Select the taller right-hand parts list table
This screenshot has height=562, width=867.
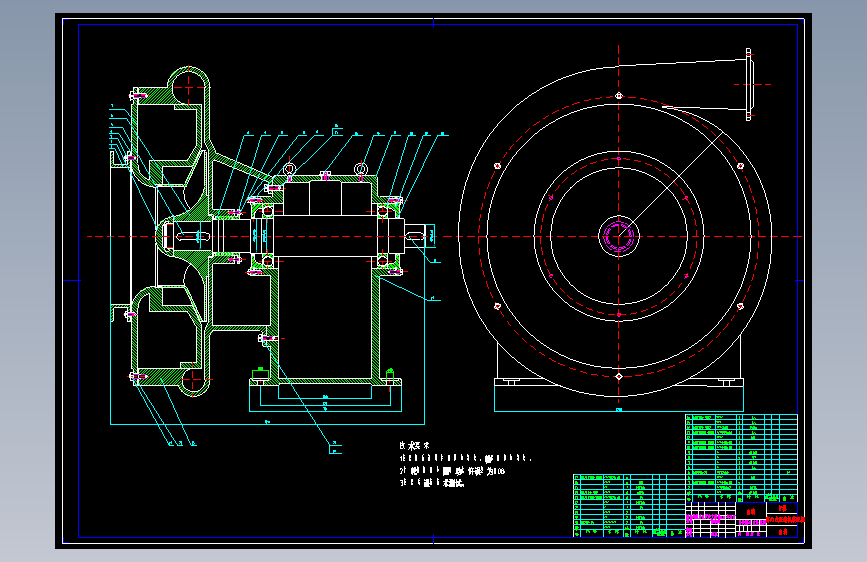click(741, 458)
